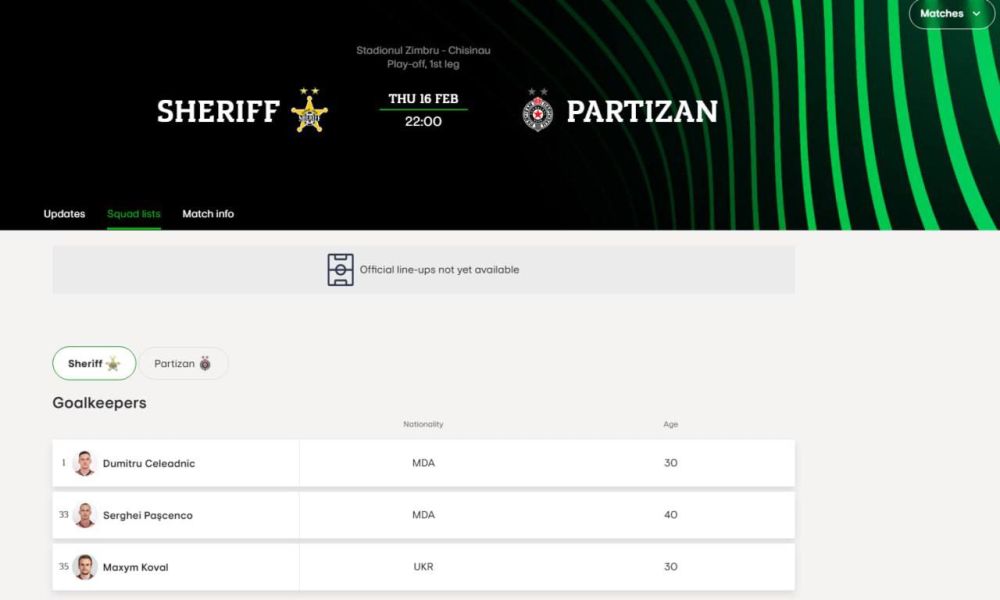Click the football pitch line-up icon
This screenshot has width=1000, height=600.
pyautogui.click(x=341, y=270)
